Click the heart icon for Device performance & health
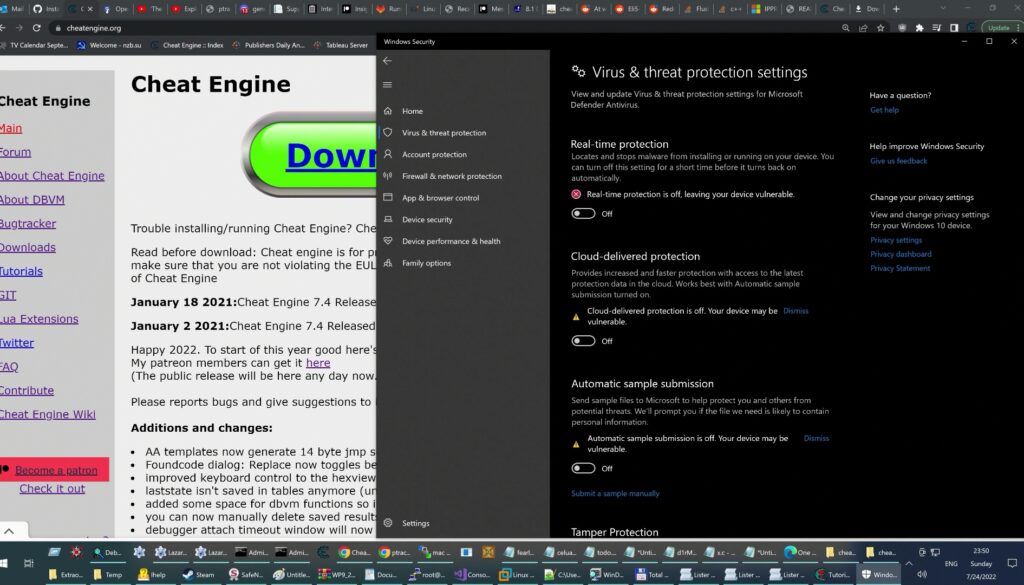The height and width of the screenshot is (585, 1024). (388, 241)
